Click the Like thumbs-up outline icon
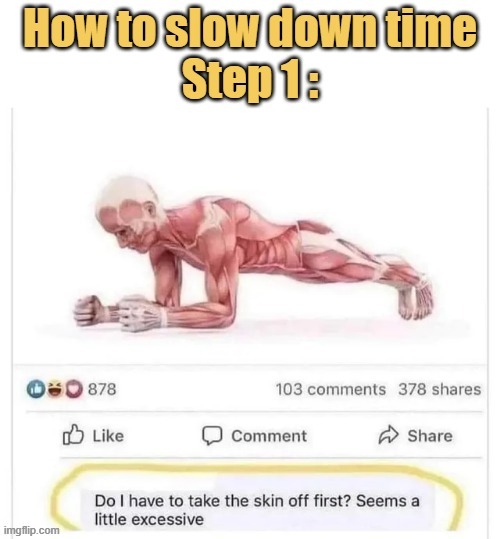 point(73,435)
